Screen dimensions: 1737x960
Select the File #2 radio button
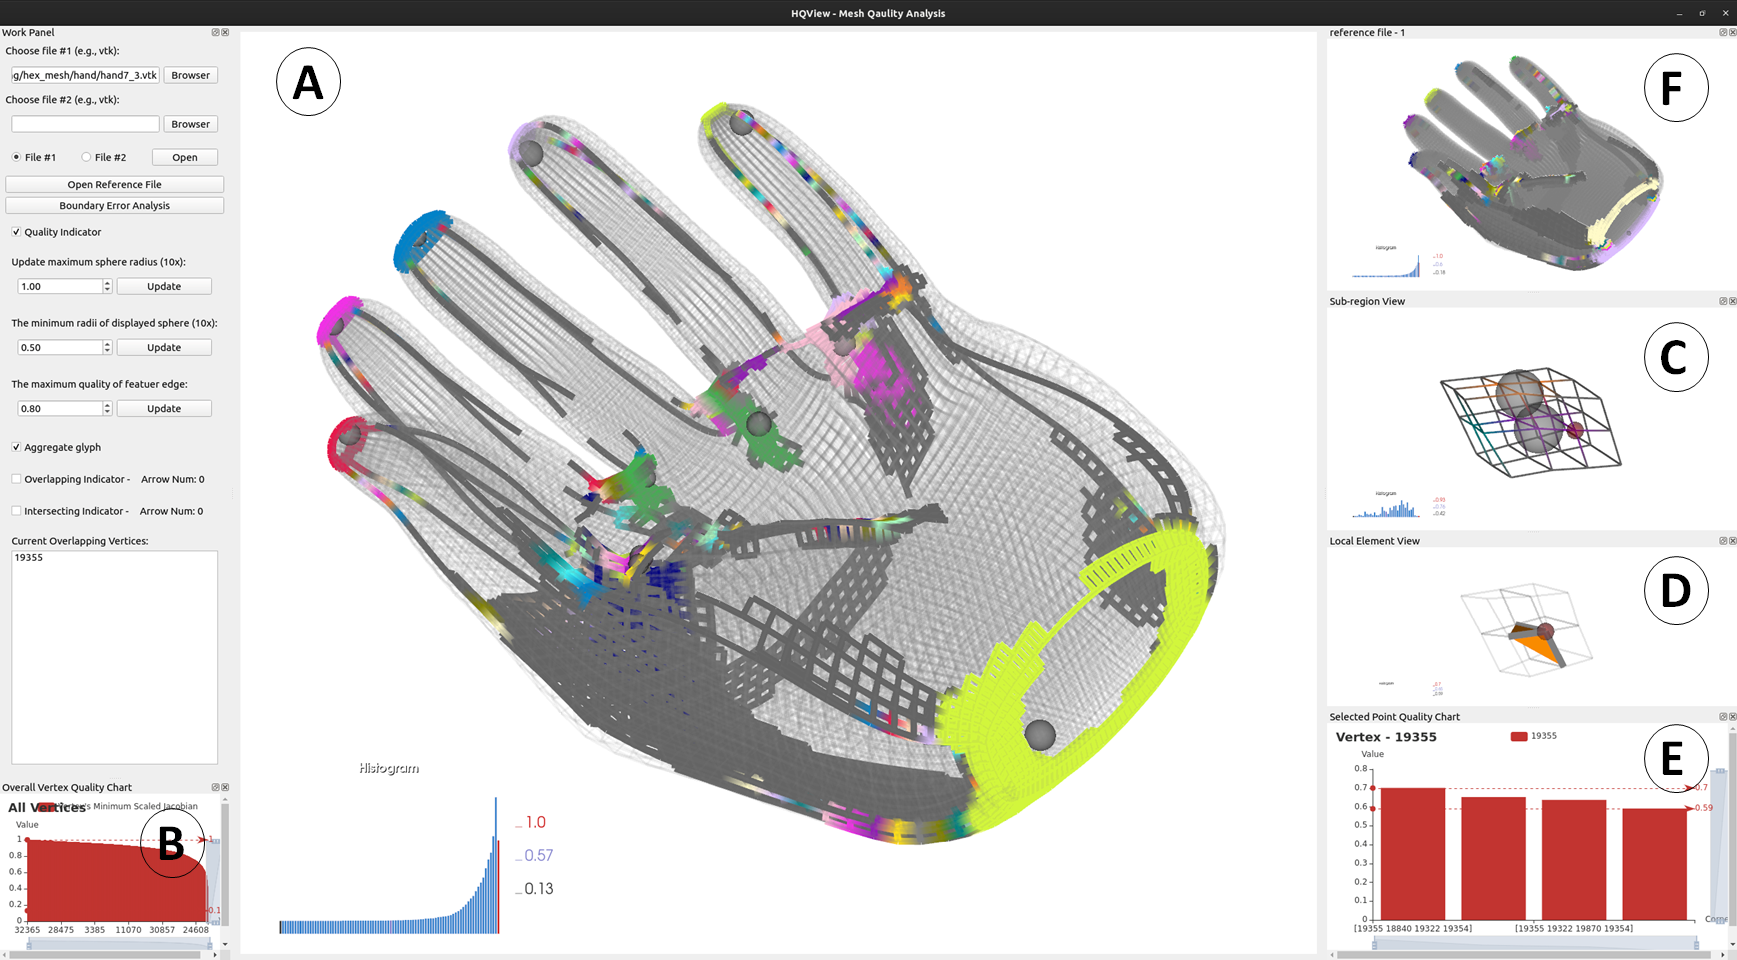tap(86, 158)
